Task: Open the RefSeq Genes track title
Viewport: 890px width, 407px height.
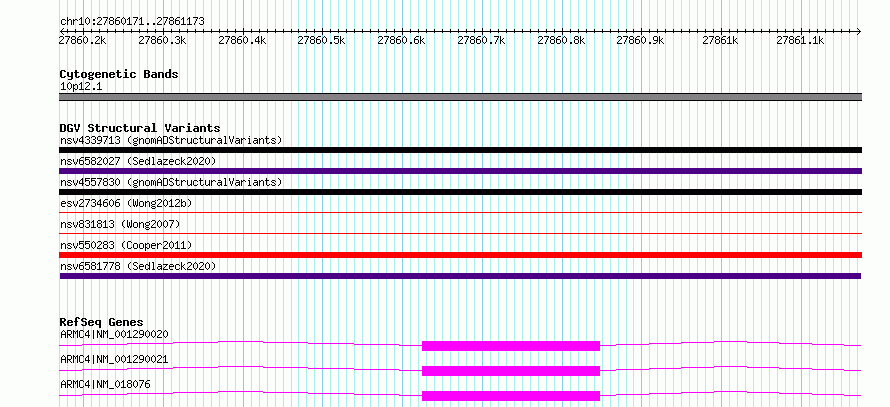Action: [x=102, y=322]
